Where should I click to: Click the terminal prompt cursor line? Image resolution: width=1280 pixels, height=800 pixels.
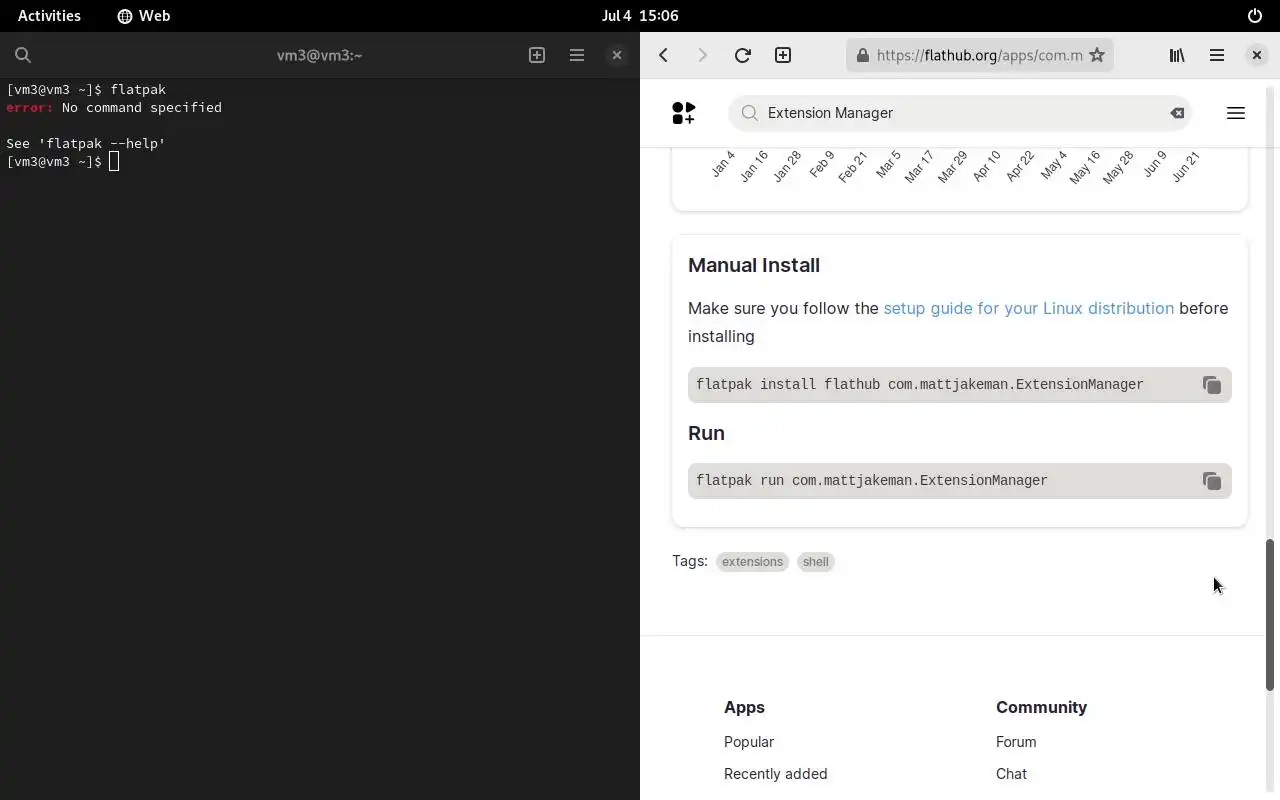click(62, 161)
